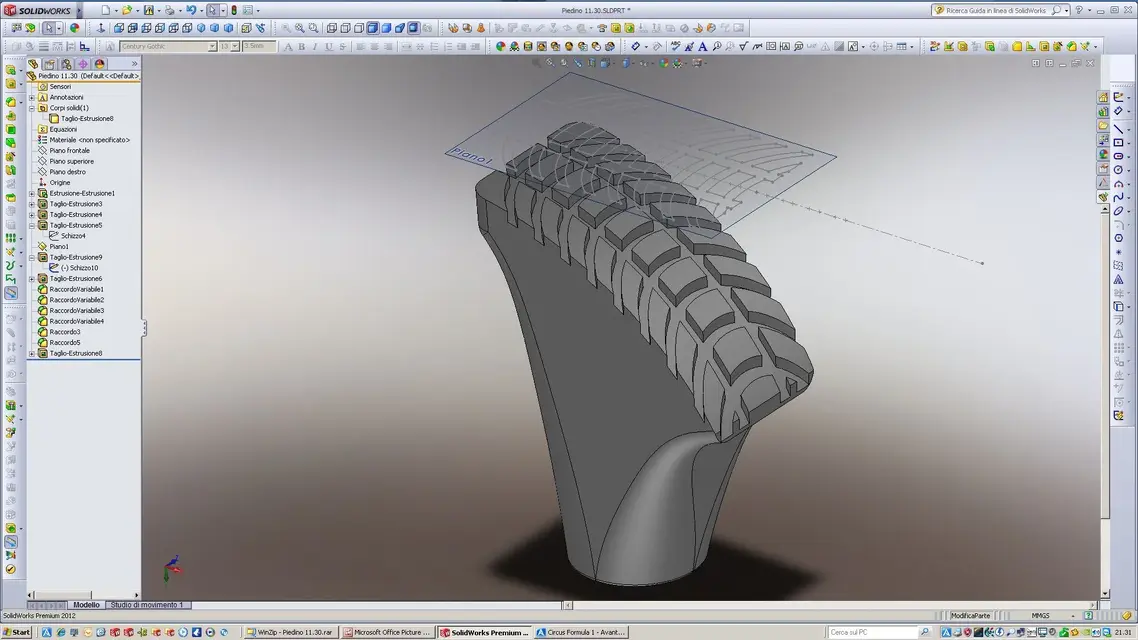The width and height of the screenshot is (1138, 640).
Task: Toggle Shadows in shaded mode icon
Action: (x=413, y=28)
